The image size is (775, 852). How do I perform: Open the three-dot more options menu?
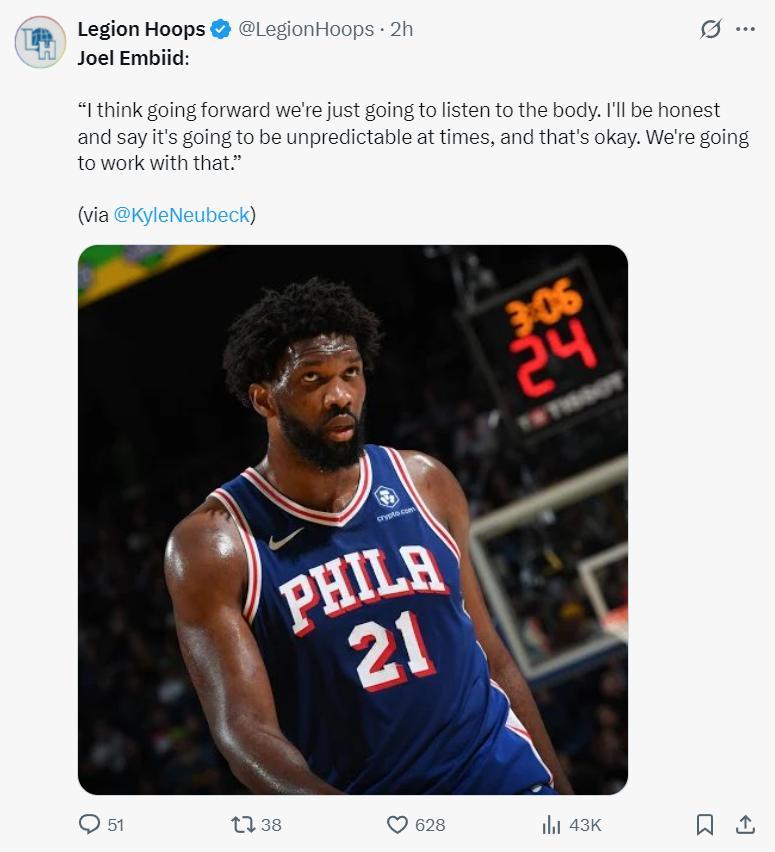point(745,29)
